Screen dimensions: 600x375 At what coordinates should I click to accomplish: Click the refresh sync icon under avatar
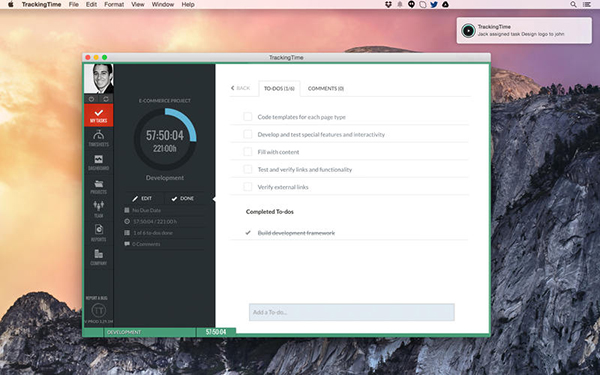pos(106,99)
